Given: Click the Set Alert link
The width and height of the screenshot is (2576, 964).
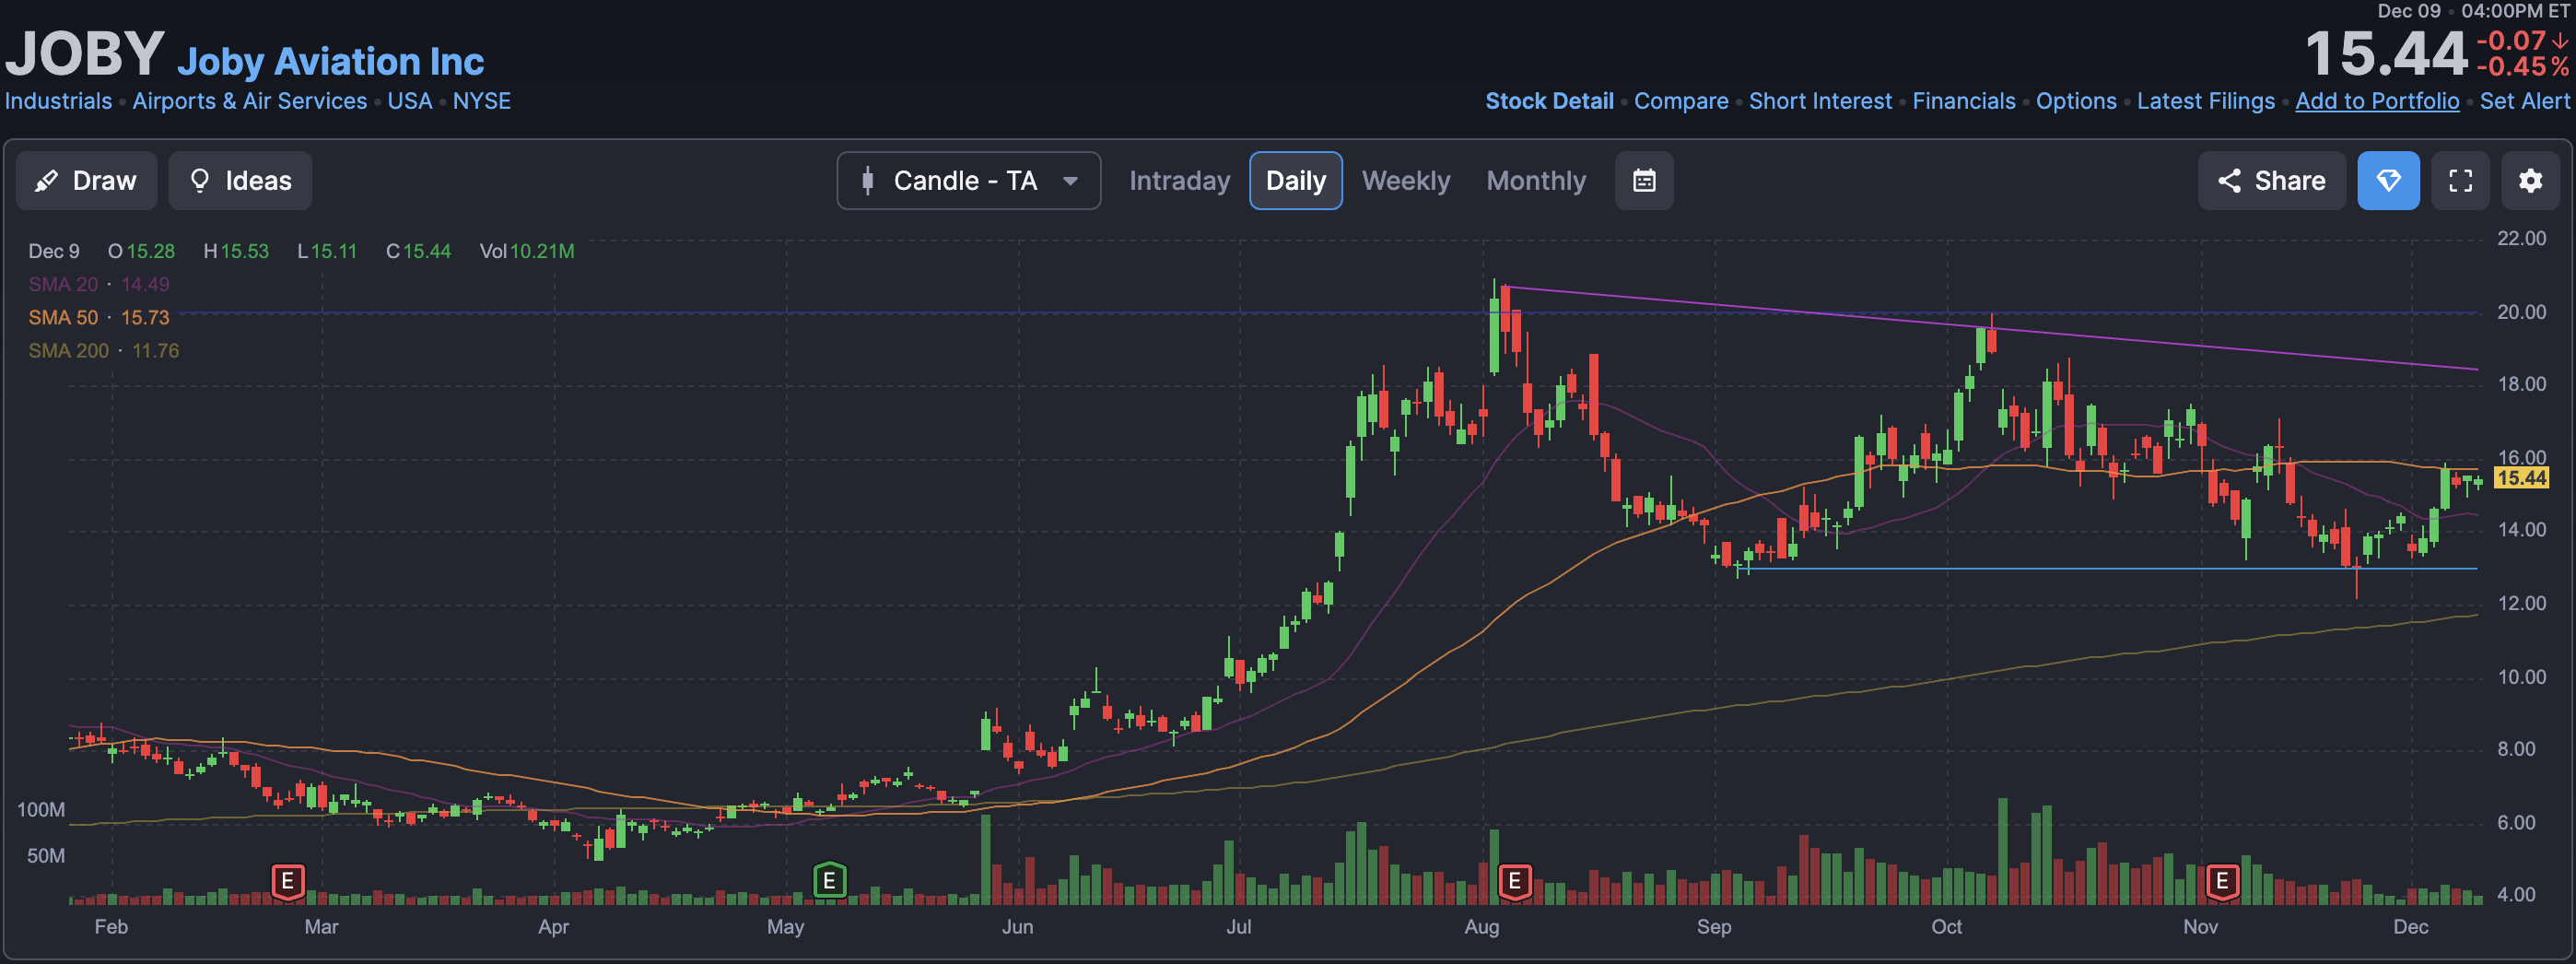Looking at the screenshot, I should click(2524, 101).
